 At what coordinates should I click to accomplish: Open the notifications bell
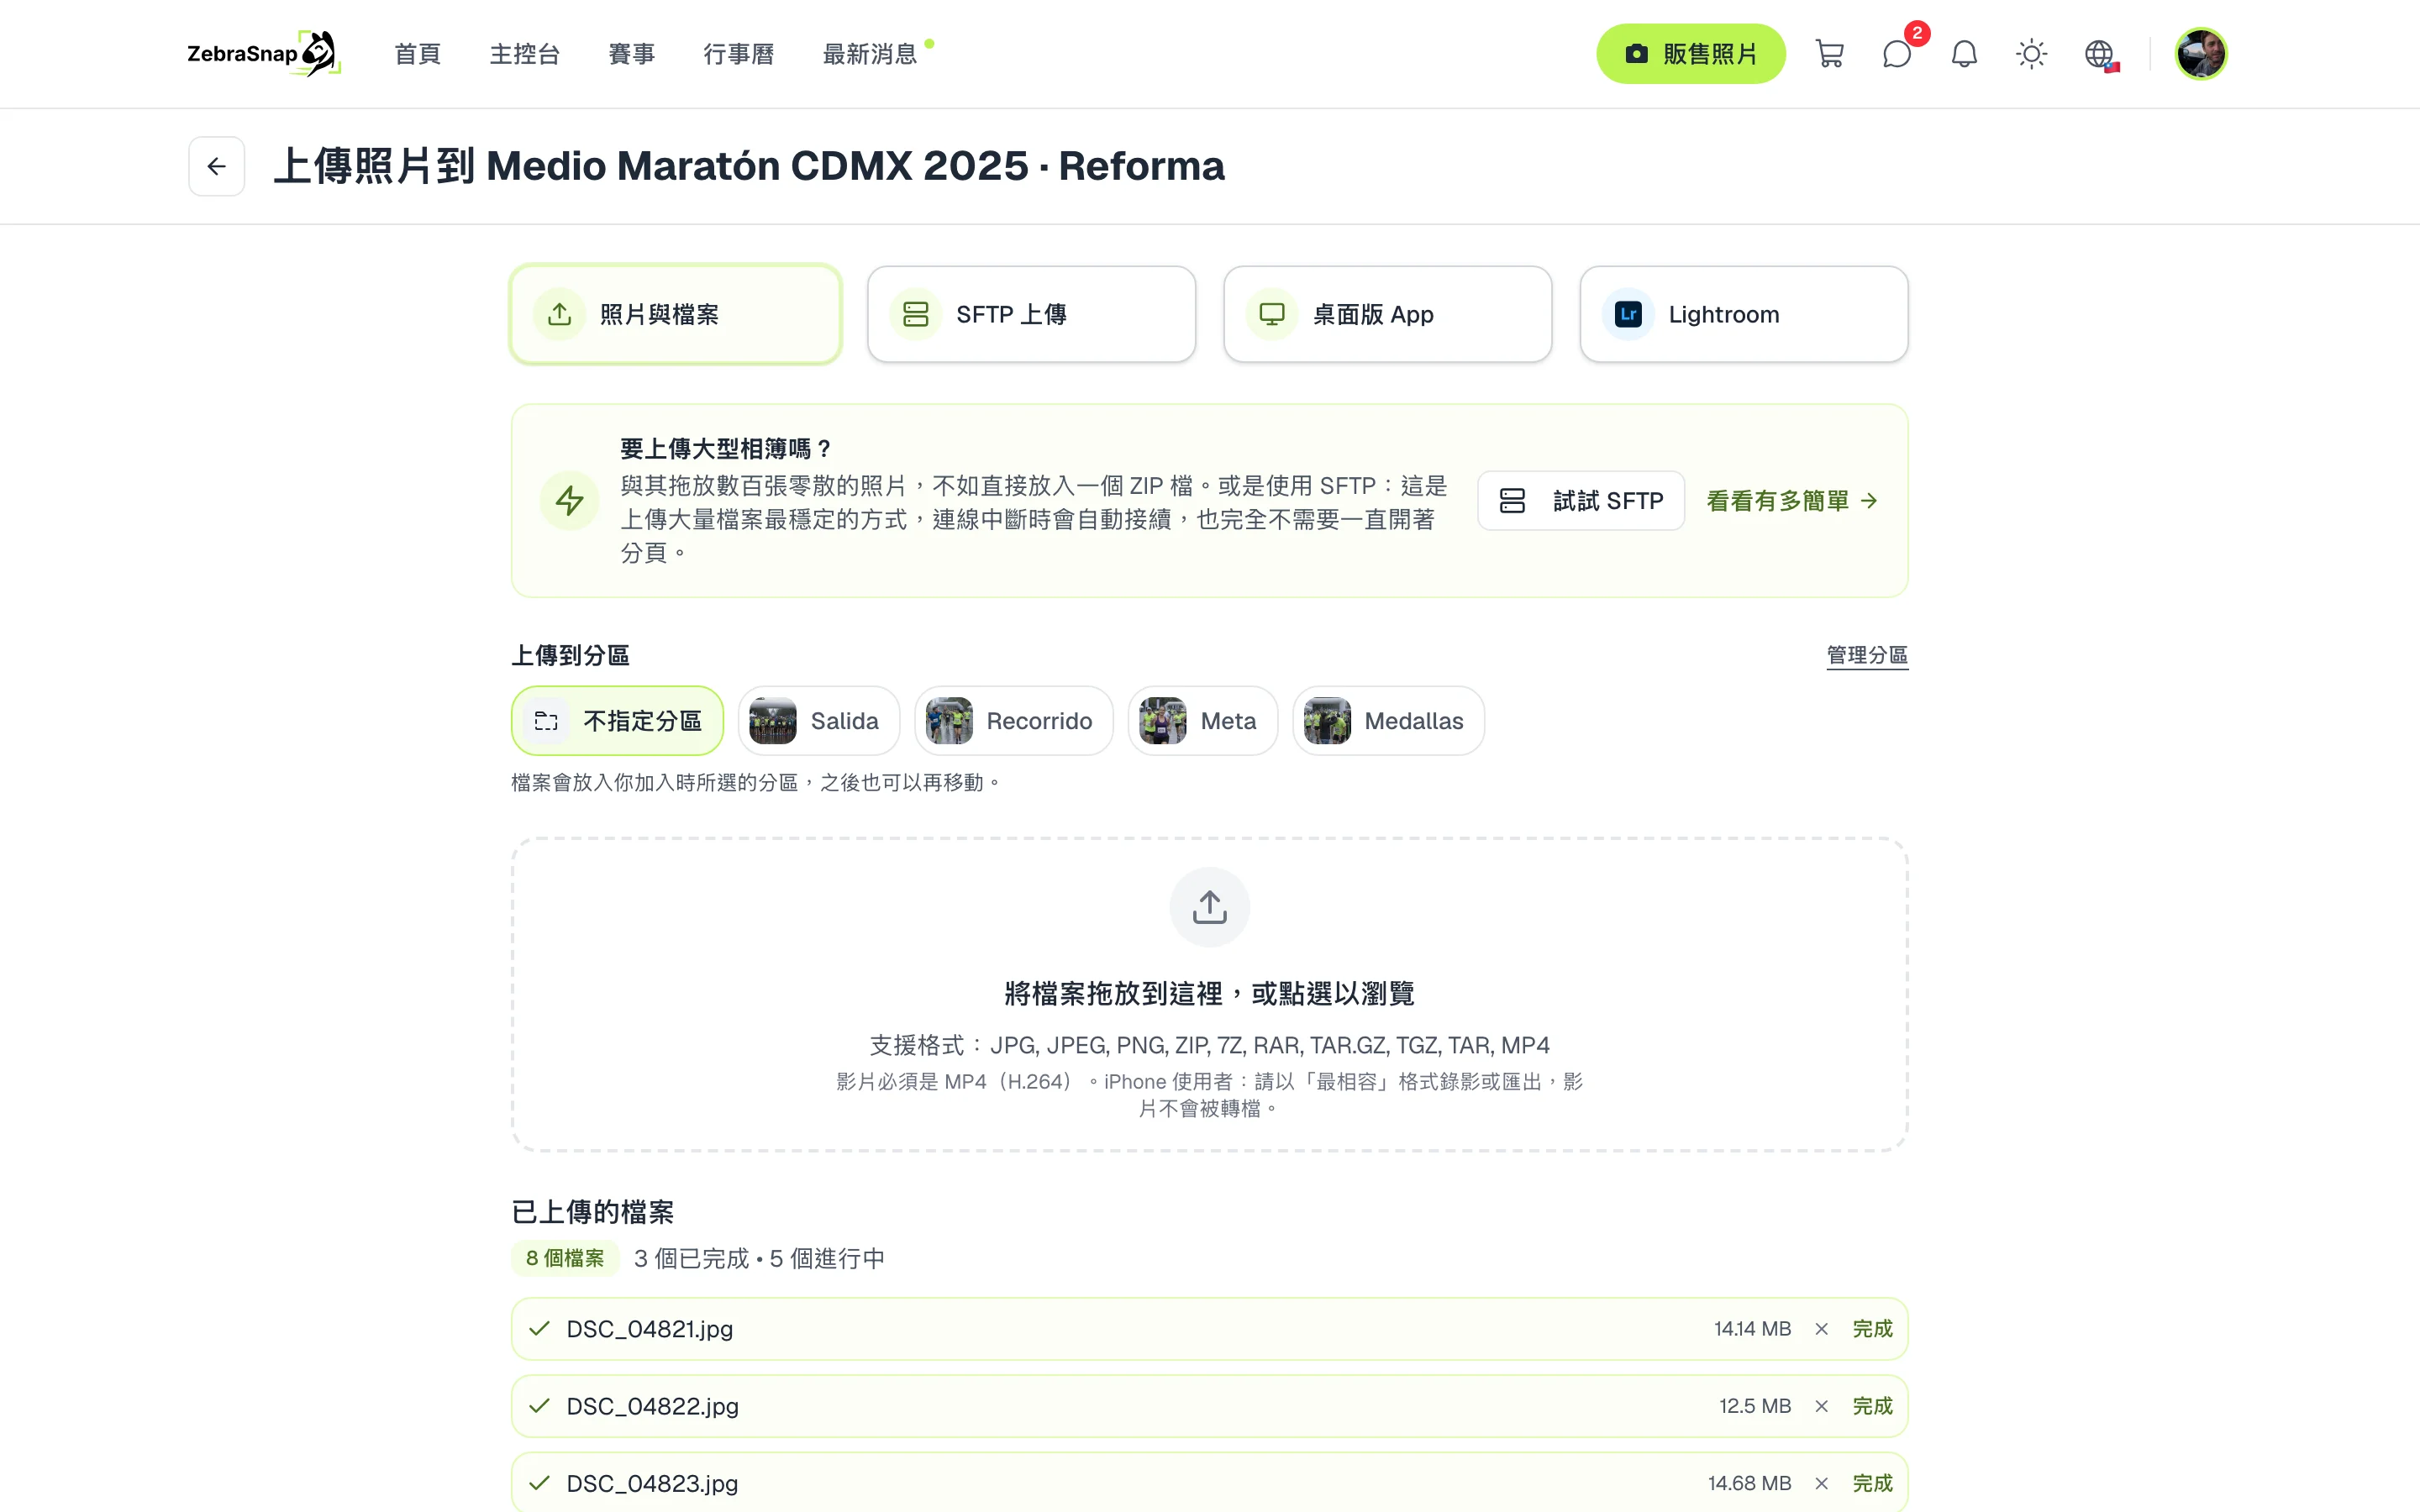pyautogui.click(x=1964, y=54)
